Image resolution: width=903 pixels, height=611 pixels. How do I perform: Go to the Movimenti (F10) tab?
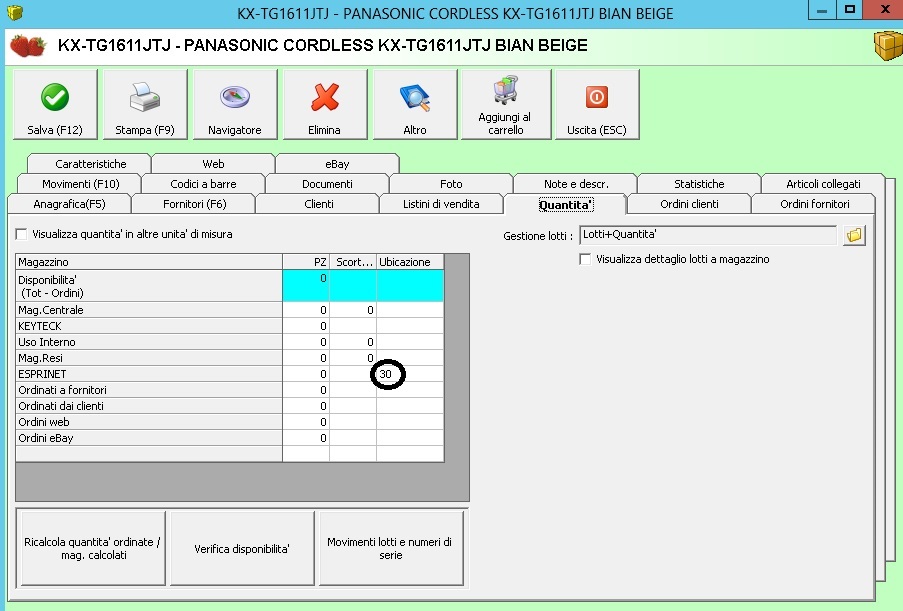pos(80,184)
